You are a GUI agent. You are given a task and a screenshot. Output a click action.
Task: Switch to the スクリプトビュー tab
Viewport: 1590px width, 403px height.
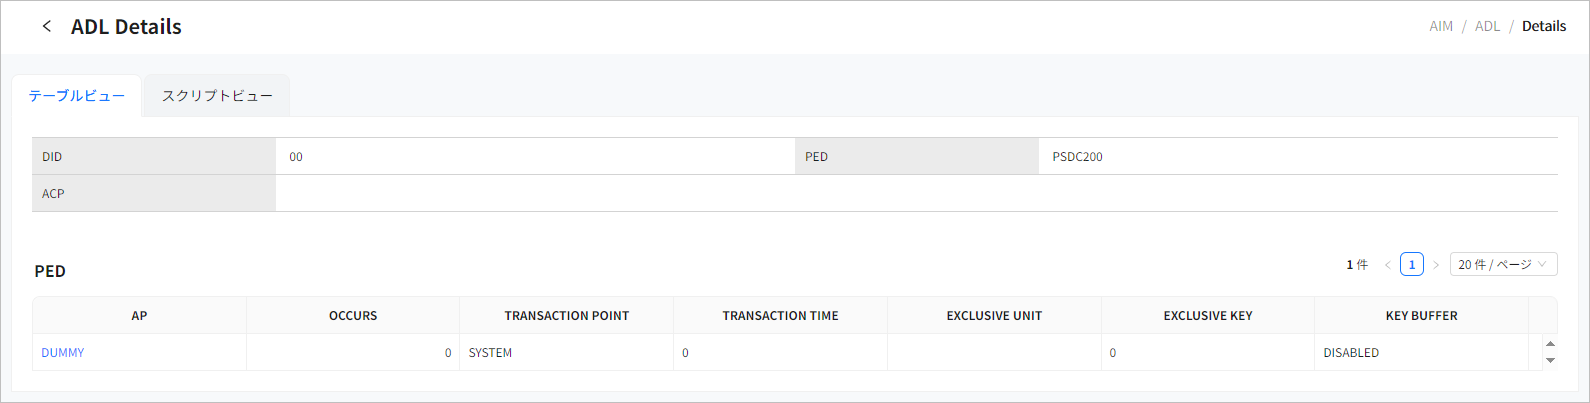tap(217, 96)
